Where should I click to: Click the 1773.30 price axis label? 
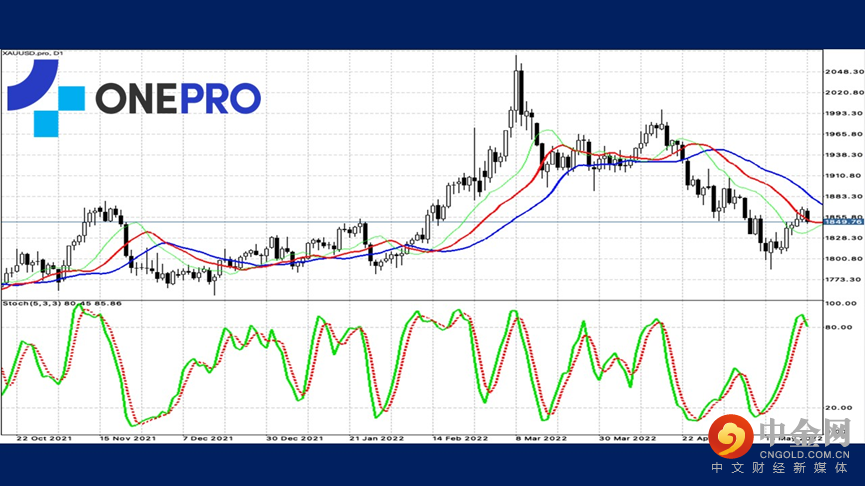pos(844,280)
